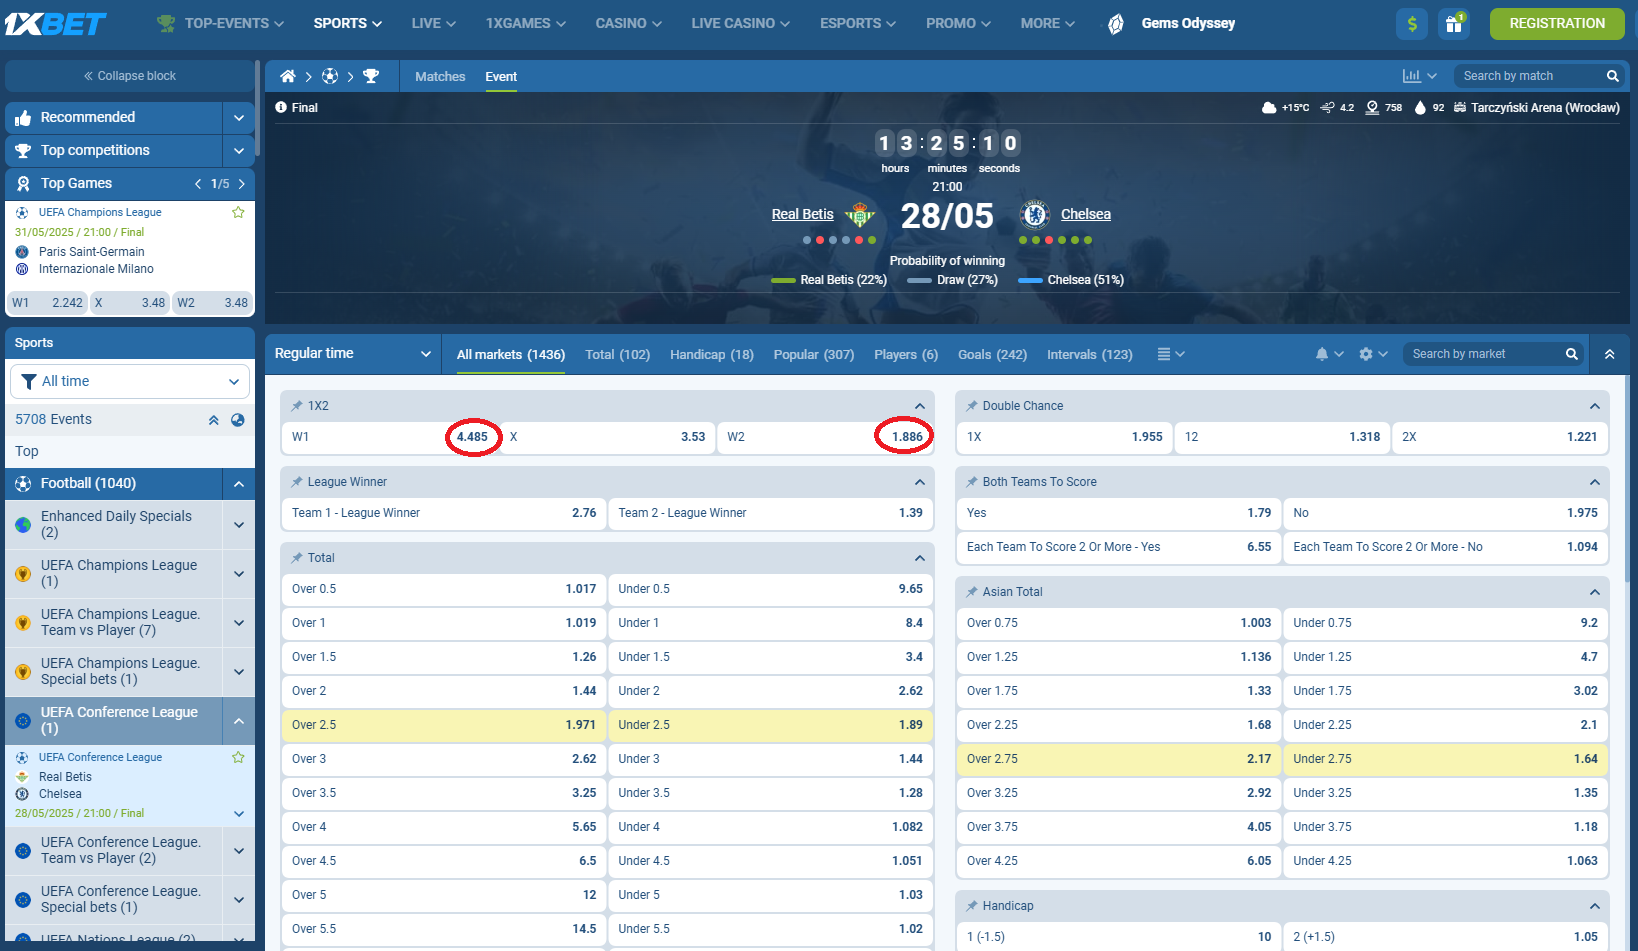Expand UEFA Champions League (1) chevron
Image resolution: width=1638 pixels, height=951 pixels.
(x=238, y=573)
